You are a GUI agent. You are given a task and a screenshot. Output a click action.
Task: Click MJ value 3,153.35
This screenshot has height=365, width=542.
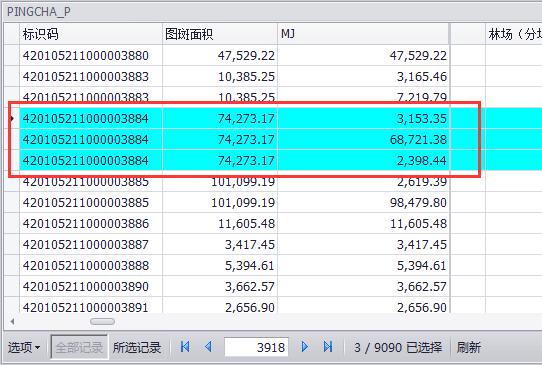[363, 119]
